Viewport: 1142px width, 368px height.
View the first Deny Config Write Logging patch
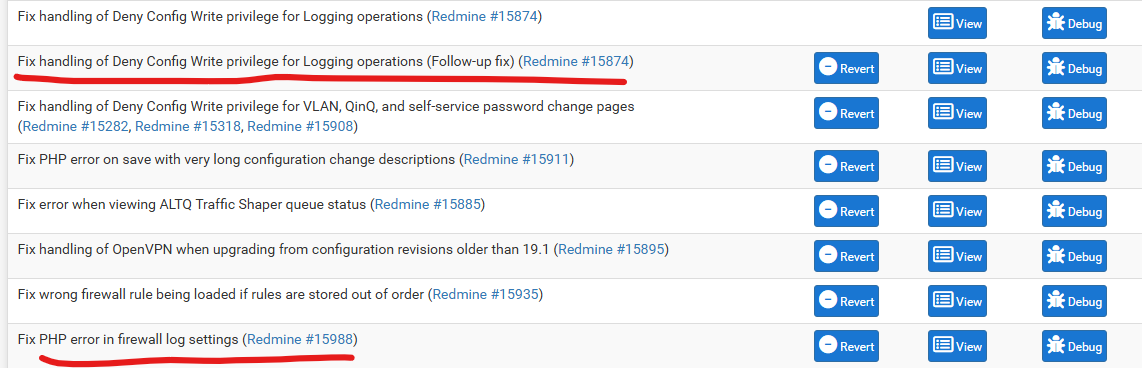click(x=957, y=23)
